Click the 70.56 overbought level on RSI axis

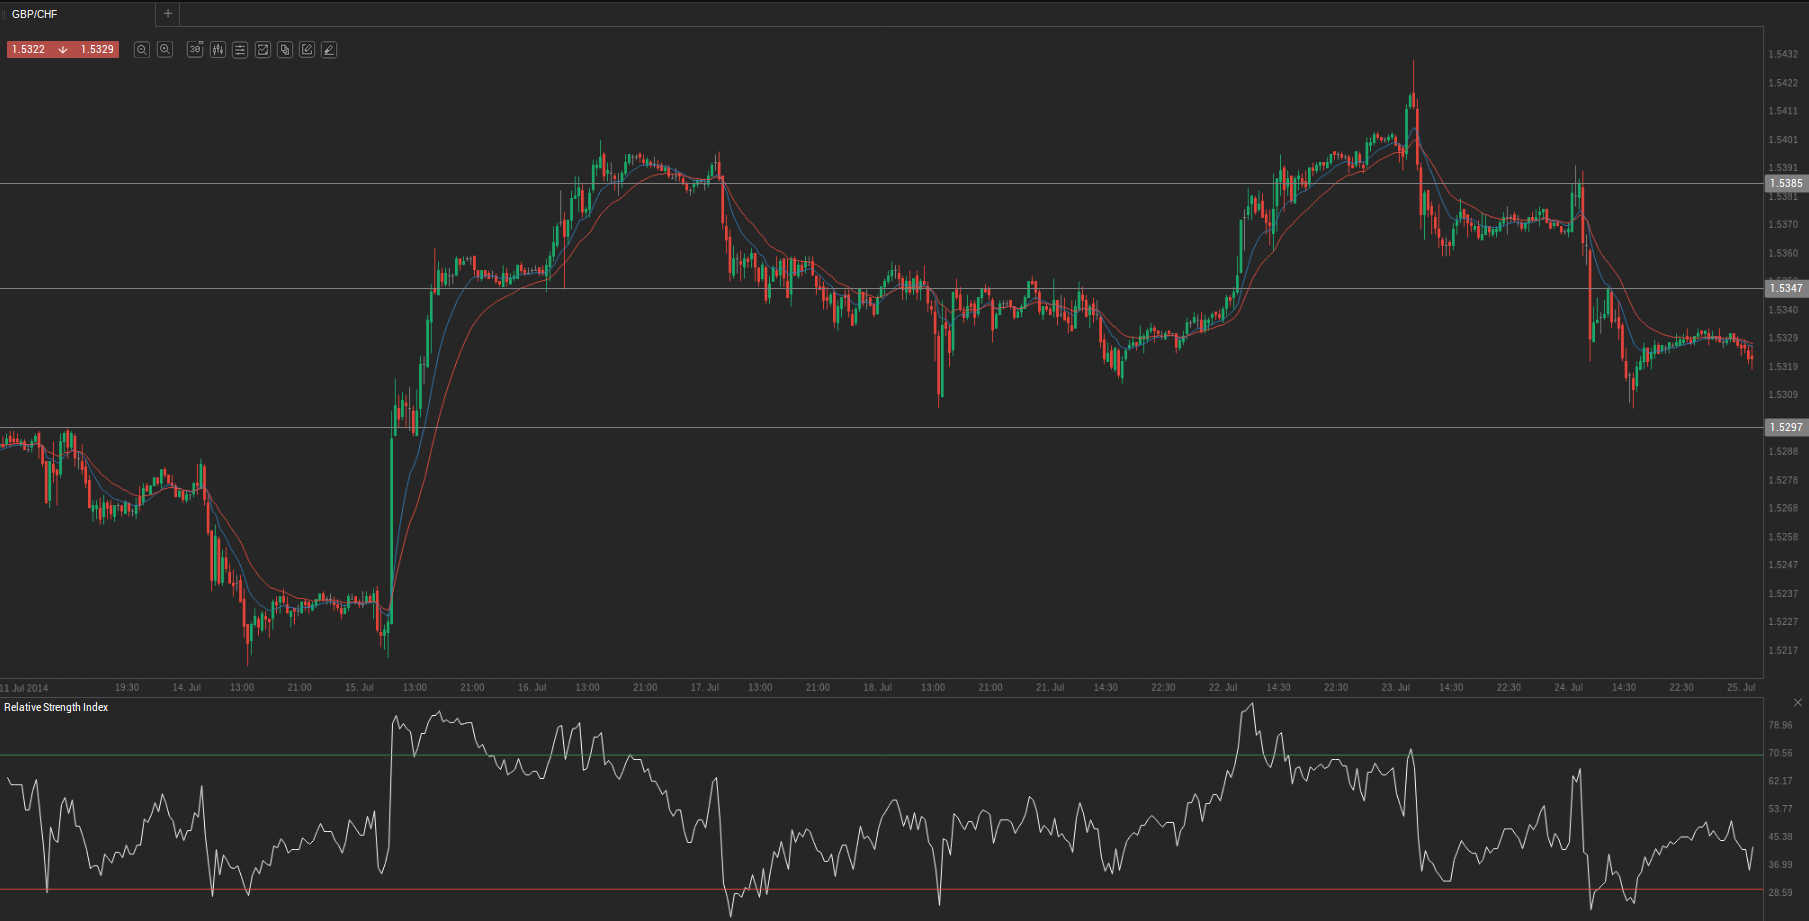pos(1780,754)
